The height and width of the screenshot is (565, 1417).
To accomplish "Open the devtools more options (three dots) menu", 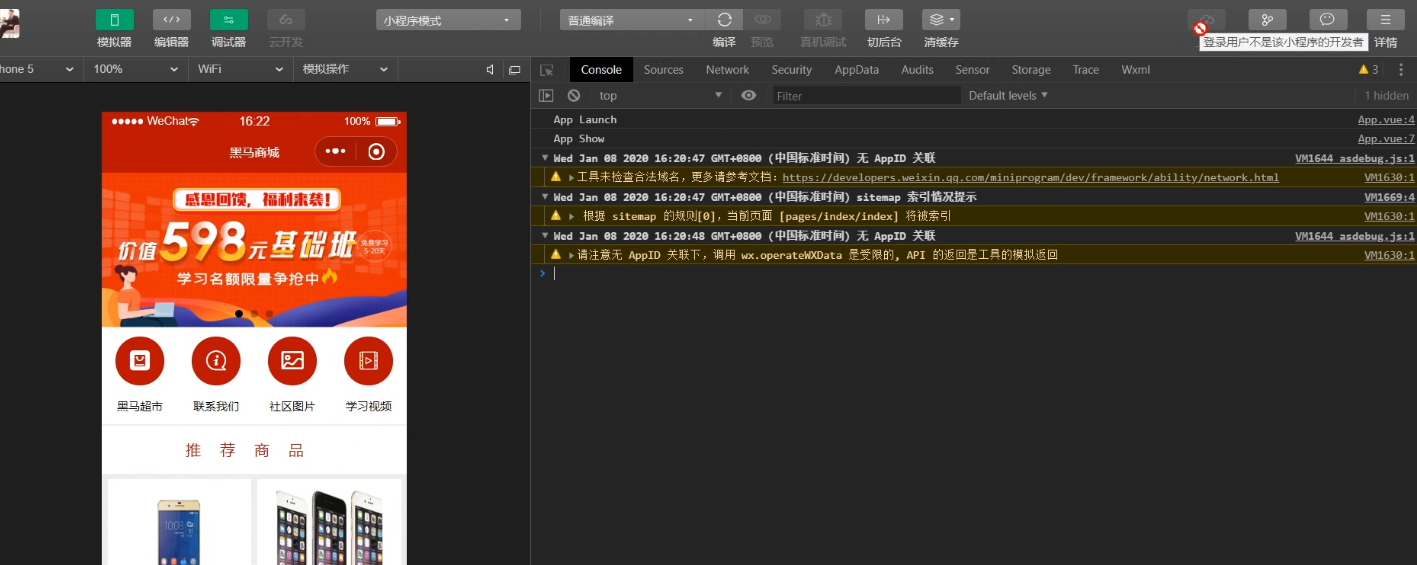I will coord(1400,70).
